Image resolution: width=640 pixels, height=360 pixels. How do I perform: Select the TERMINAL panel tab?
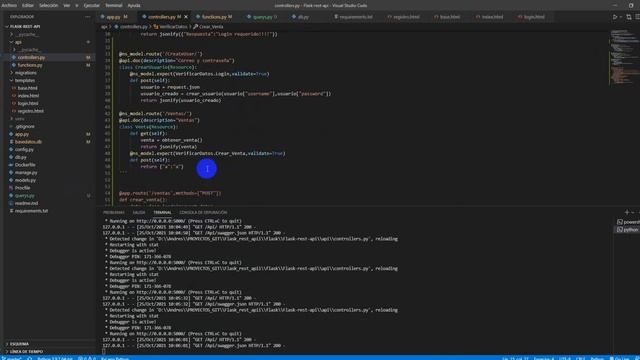click(x=162, y=213)
